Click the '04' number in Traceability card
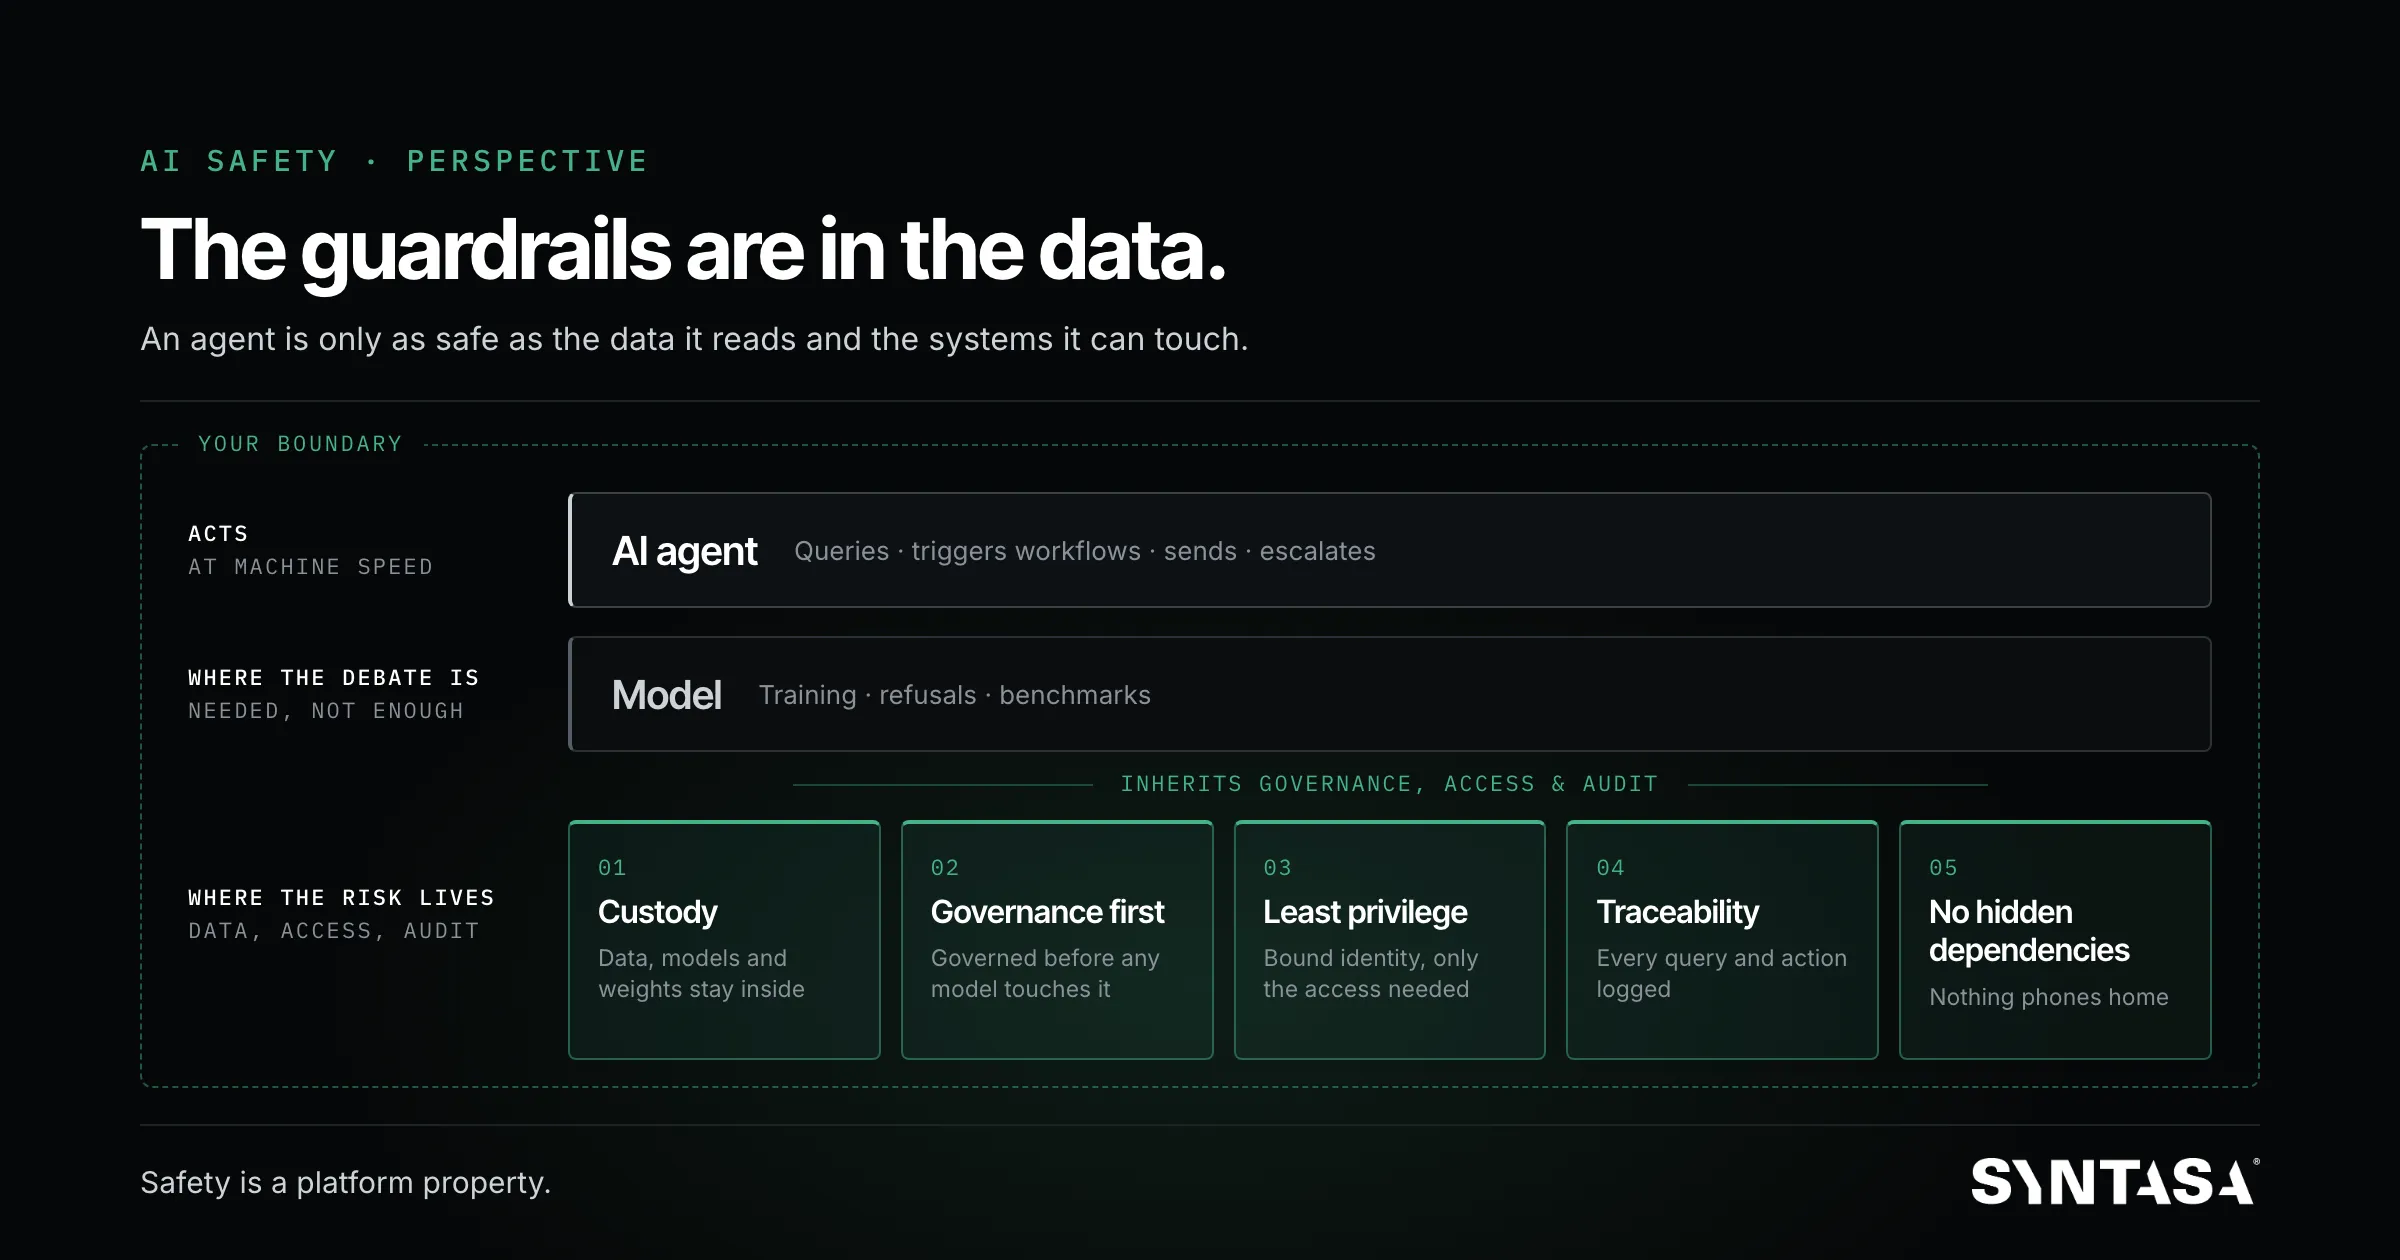Screen dimensions: 2400x1260 click(x=1611, y=868)
